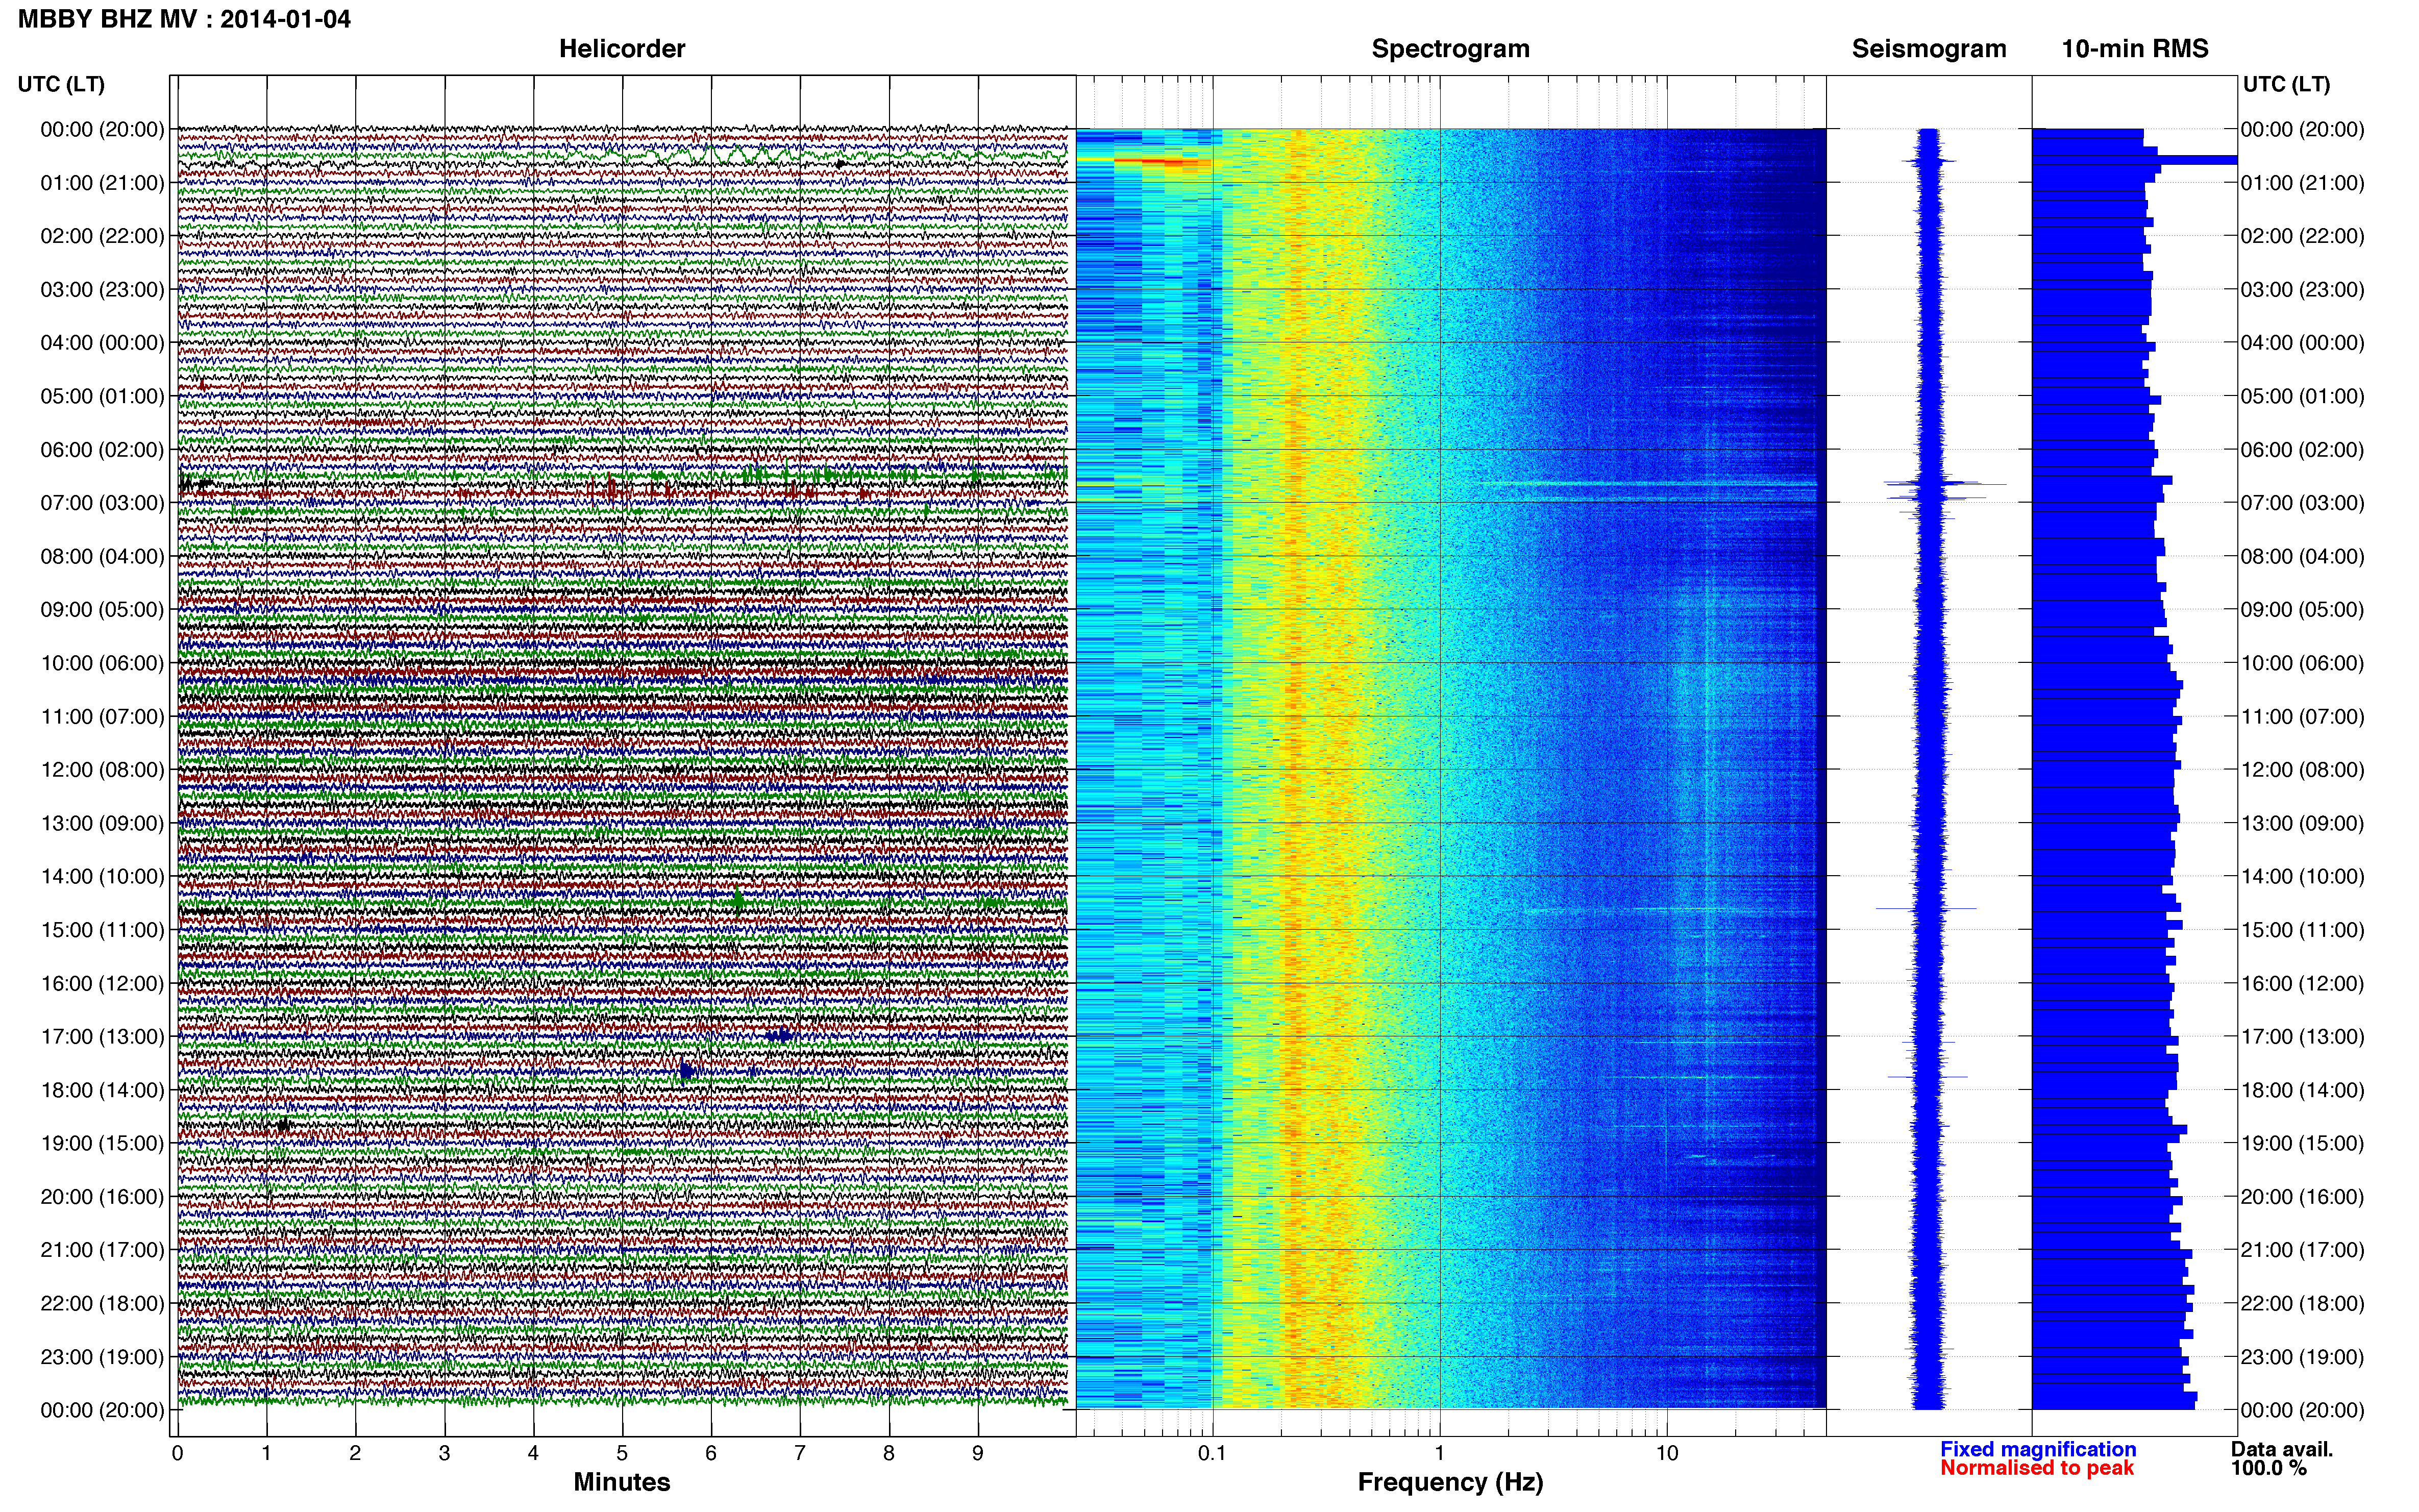This screenshot has width=2419, height=1512.
Task: Click the 10:00 (06:00) label on the Helicorder axis
Action: tap(102, 663)
